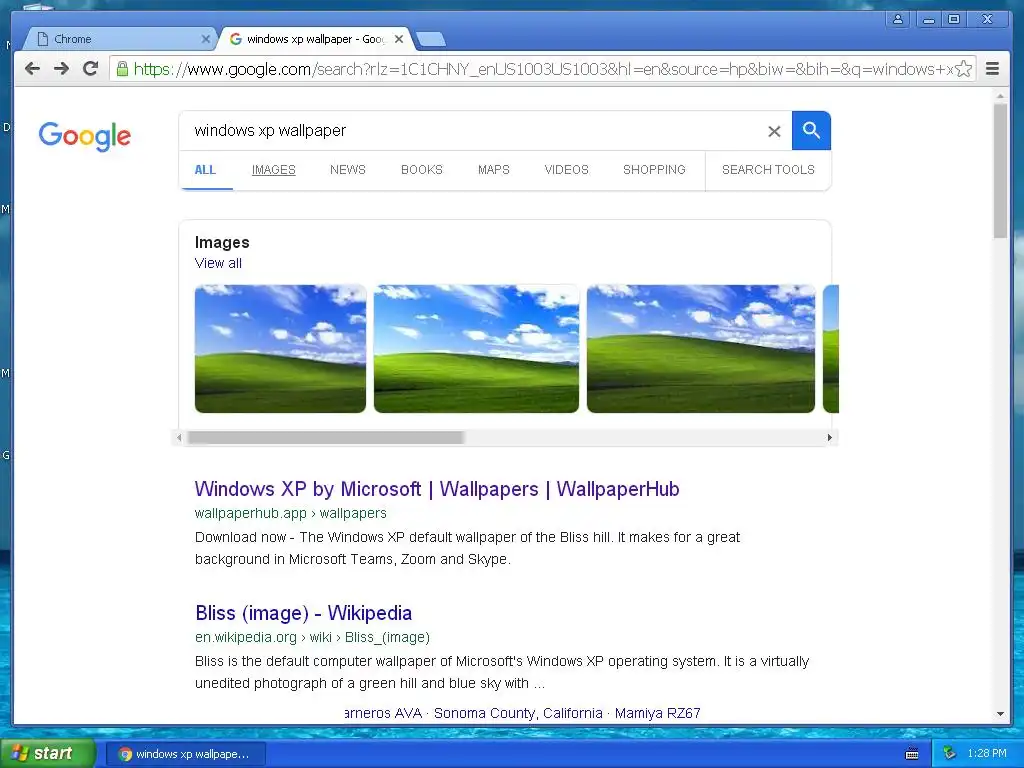Clear the search box with the X

[774, 131]
